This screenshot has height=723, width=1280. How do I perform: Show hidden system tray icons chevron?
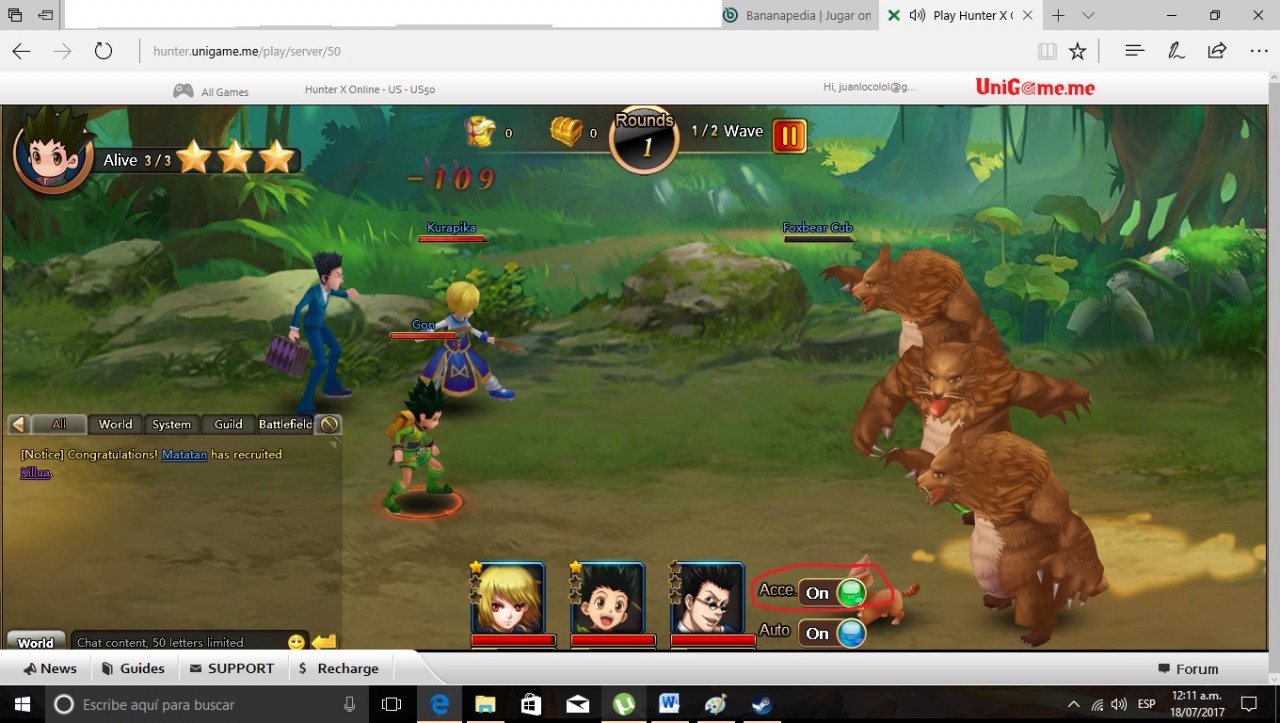[1074, 704]
